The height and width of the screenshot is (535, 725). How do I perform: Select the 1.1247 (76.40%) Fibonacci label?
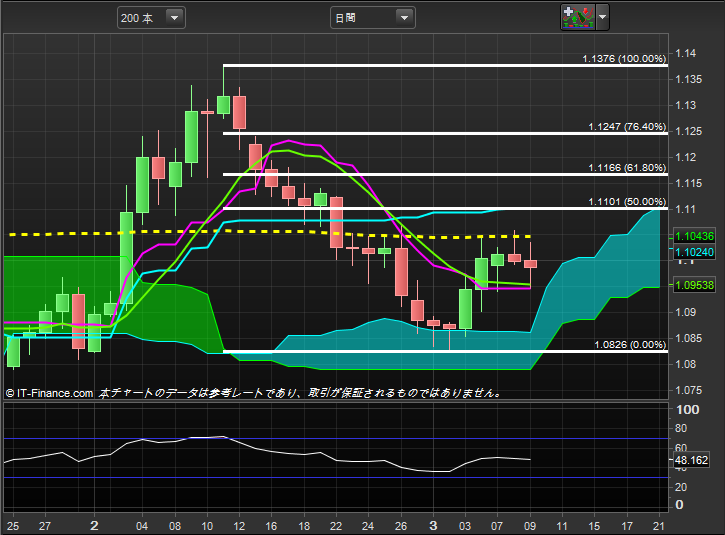click(x=627, y=127)
